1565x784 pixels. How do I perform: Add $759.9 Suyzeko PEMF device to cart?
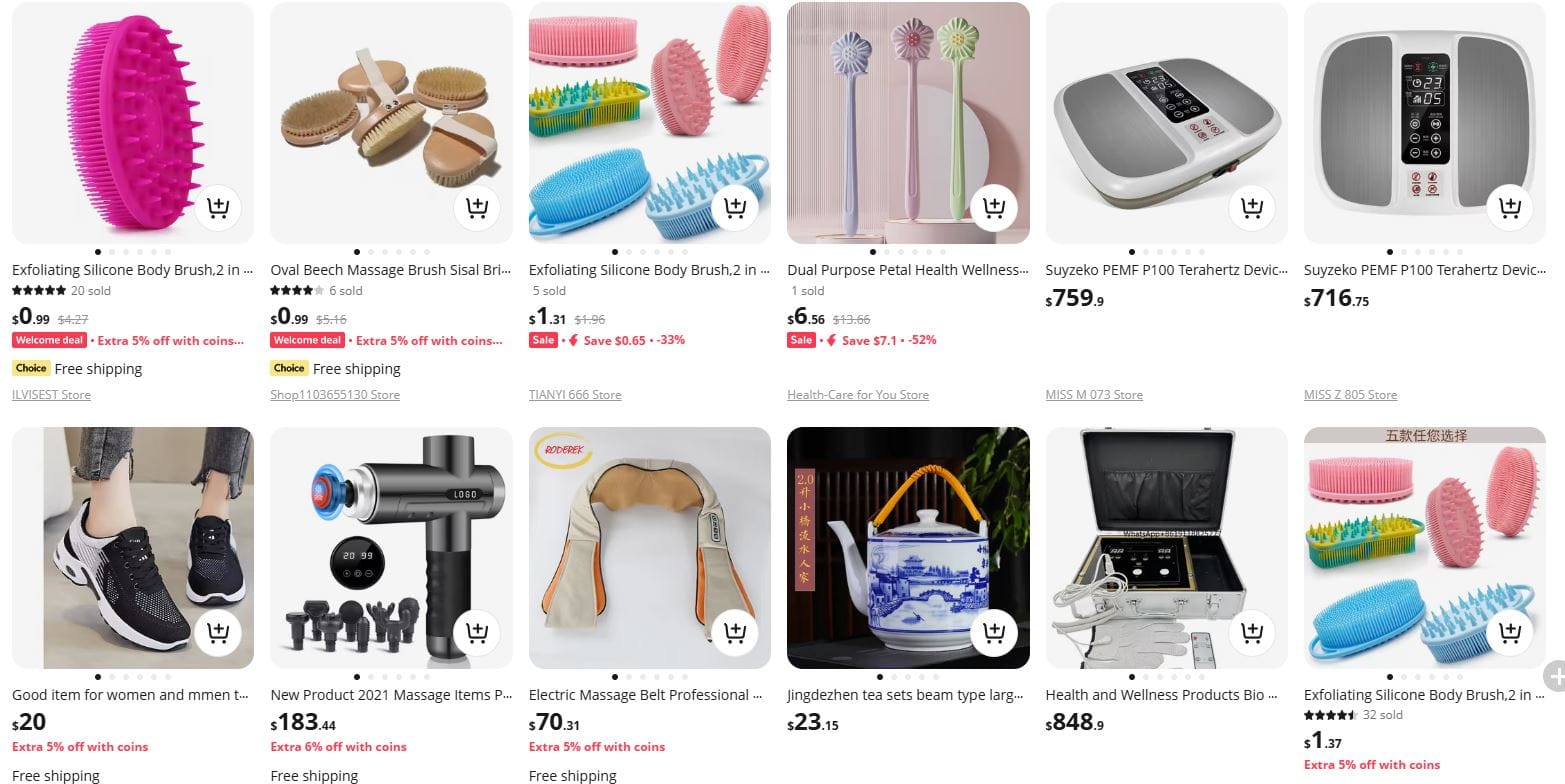point(1252,208)
